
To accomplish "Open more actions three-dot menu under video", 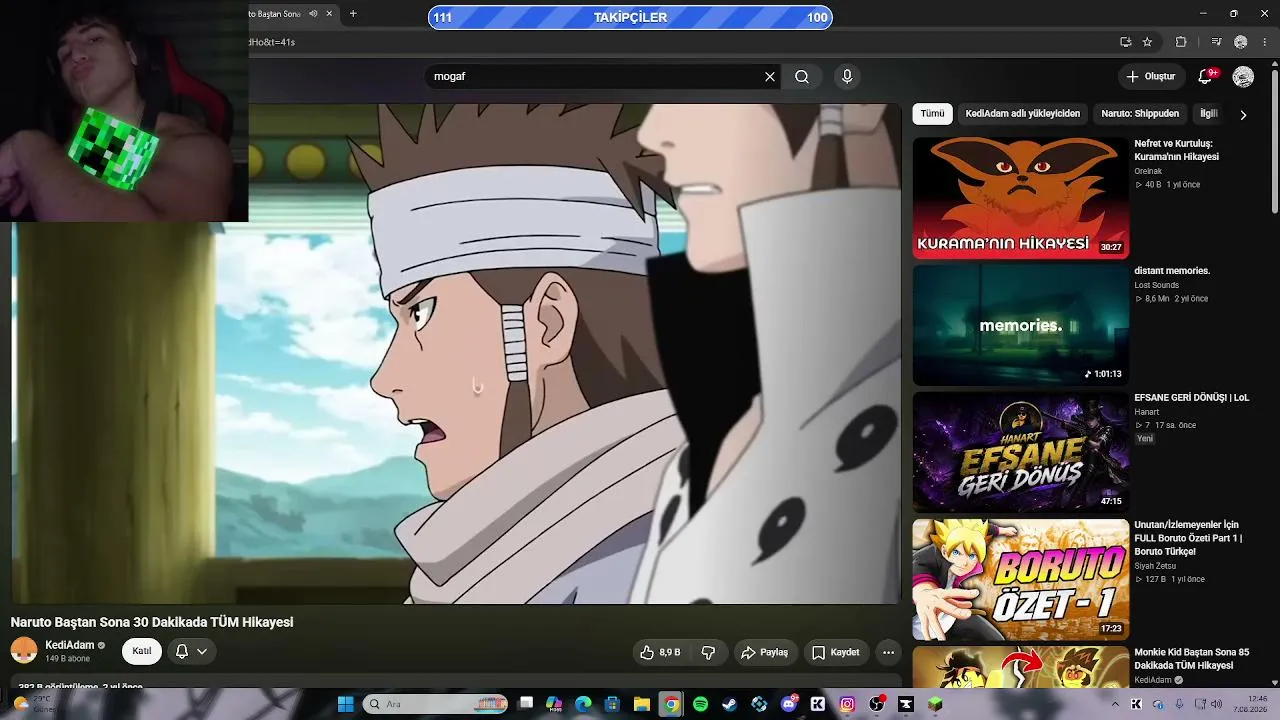I will pos(888,652).
